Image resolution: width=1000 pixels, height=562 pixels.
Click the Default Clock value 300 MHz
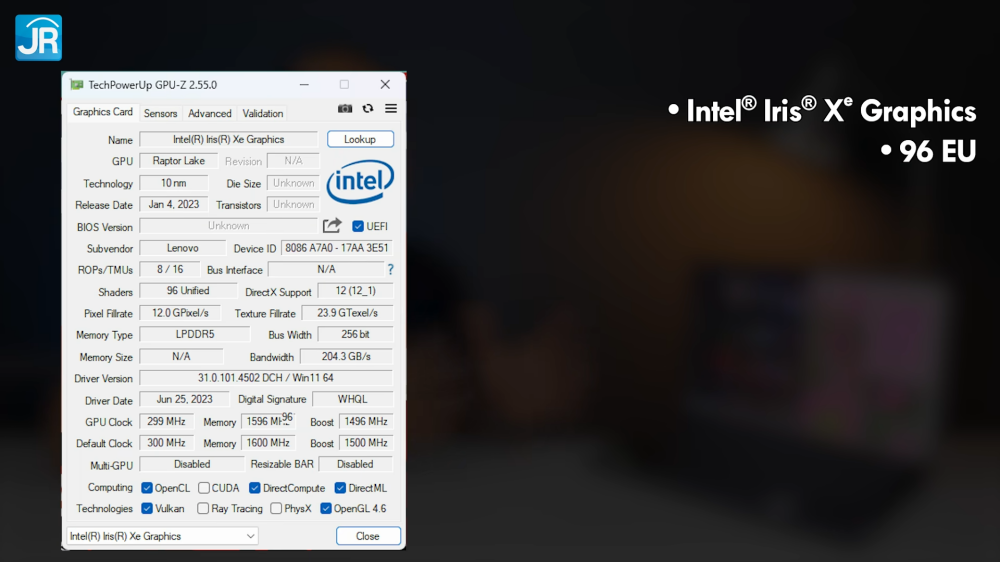[x=166, y=443]
